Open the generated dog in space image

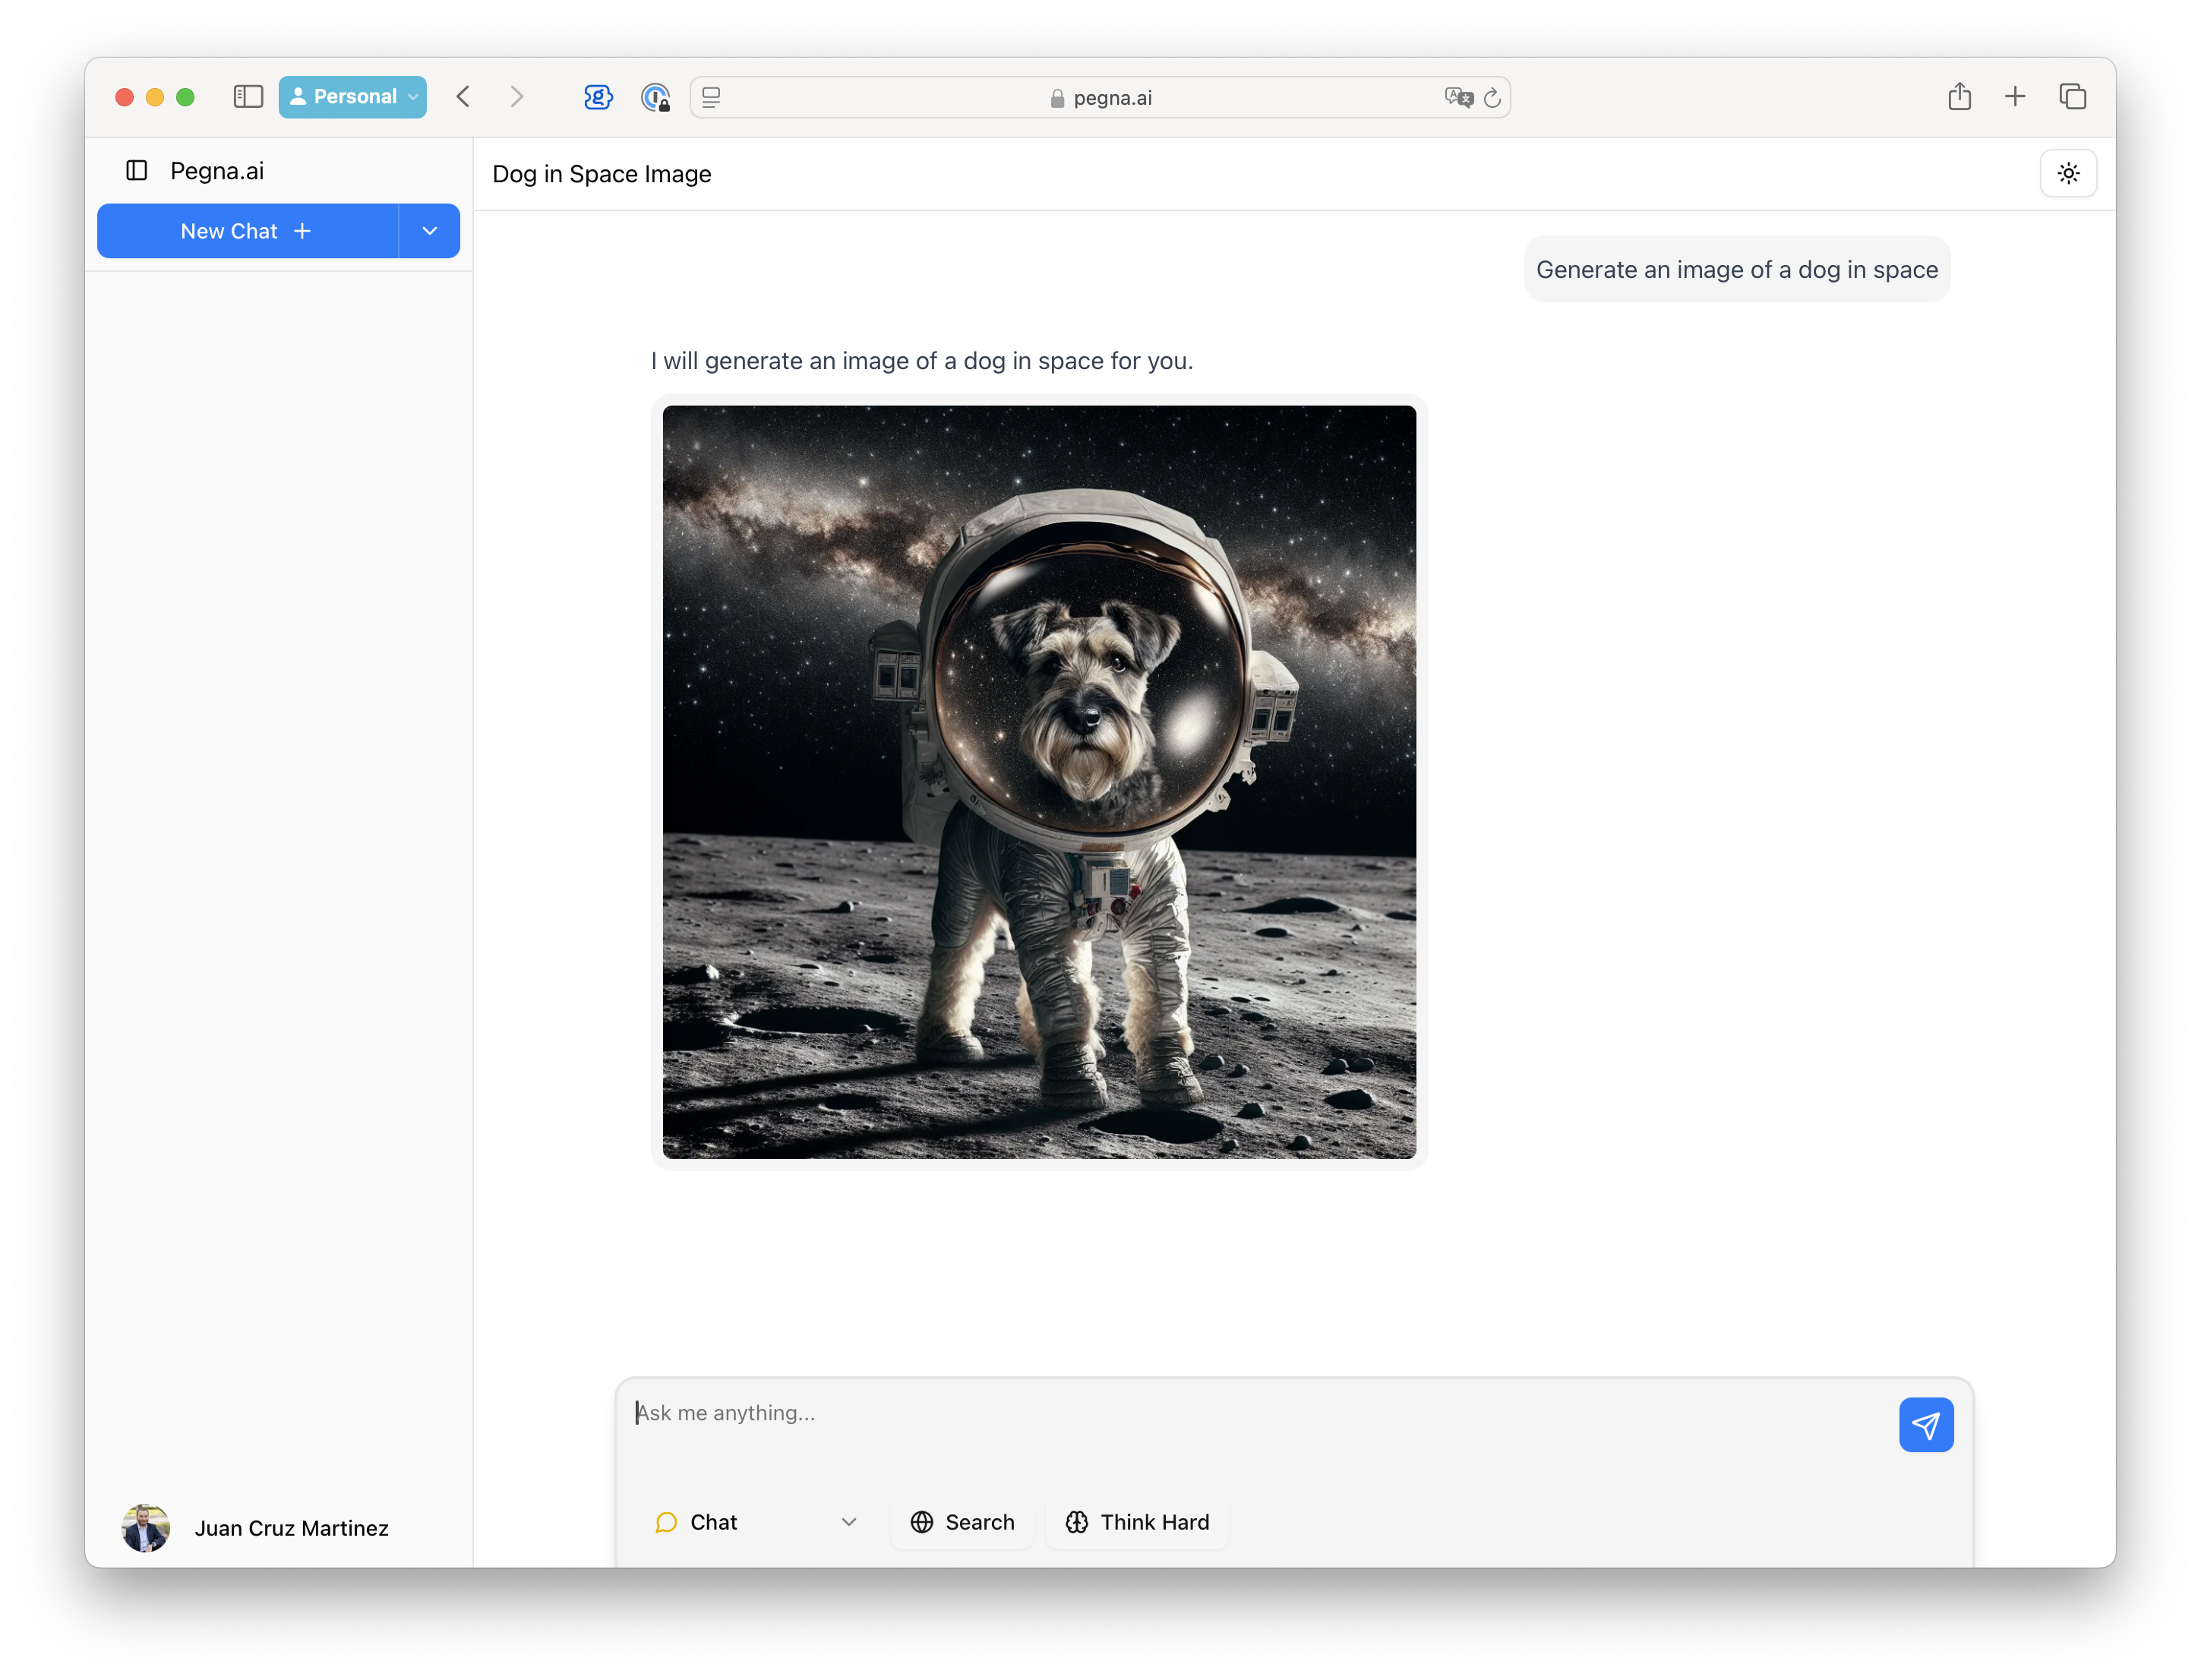[x=1039, y=782]
